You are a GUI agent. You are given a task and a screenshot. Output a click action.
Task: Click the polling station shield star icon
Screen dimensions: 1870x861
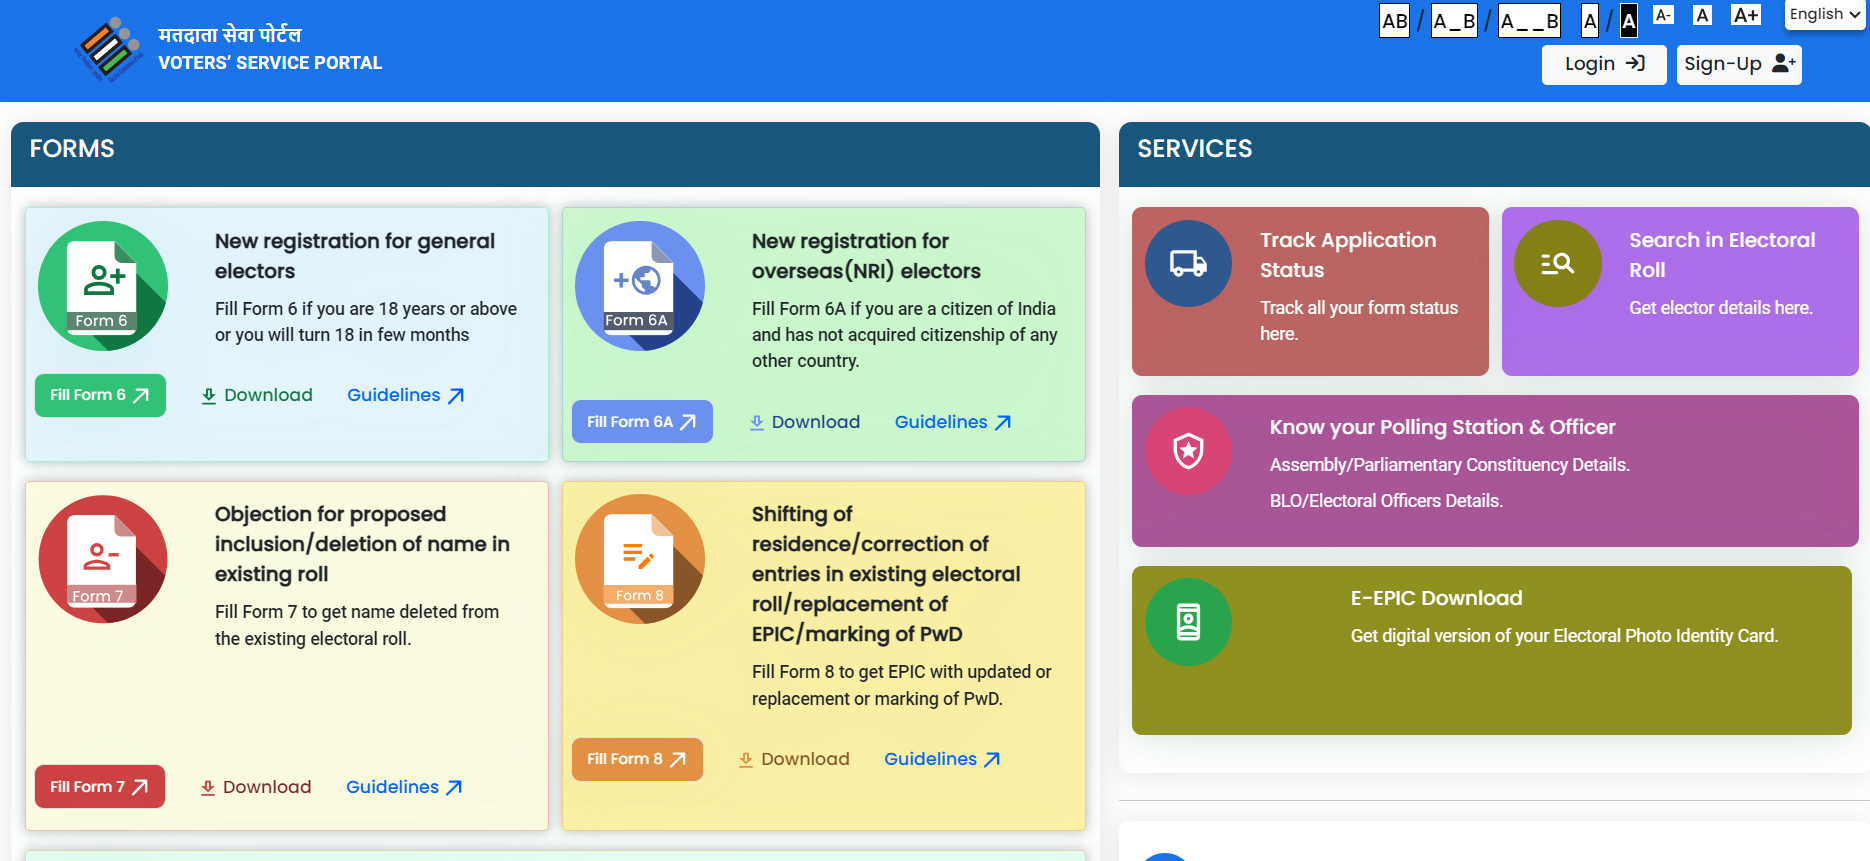[1188, 451]
